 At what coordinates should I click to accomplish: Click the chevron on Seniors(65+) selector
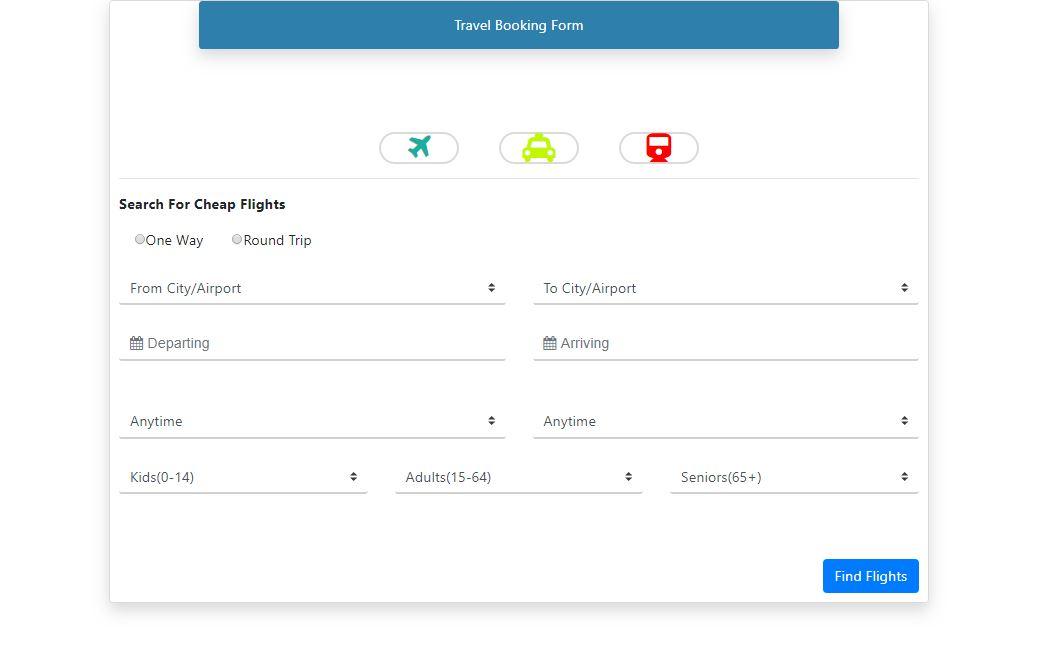[x=904, y=476]
